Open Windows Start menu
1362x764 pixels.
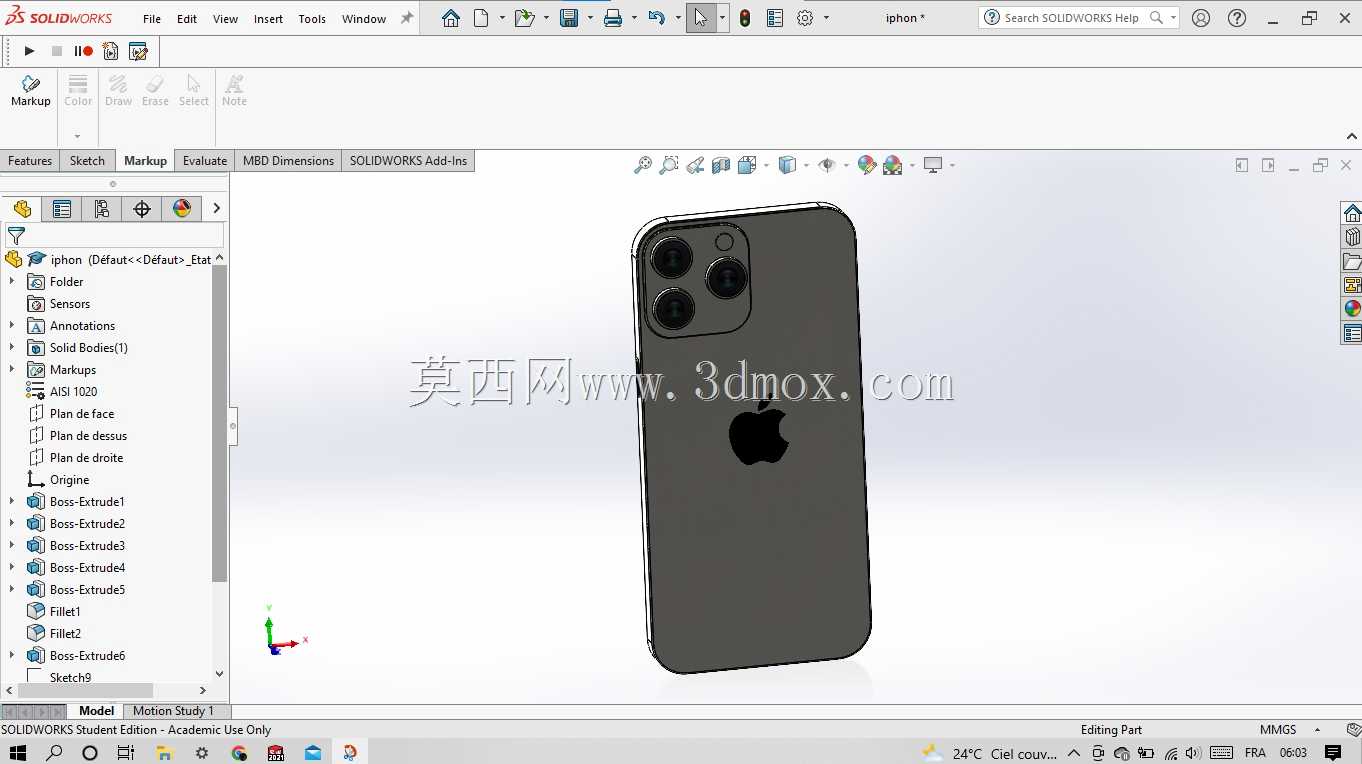[17, 753]
